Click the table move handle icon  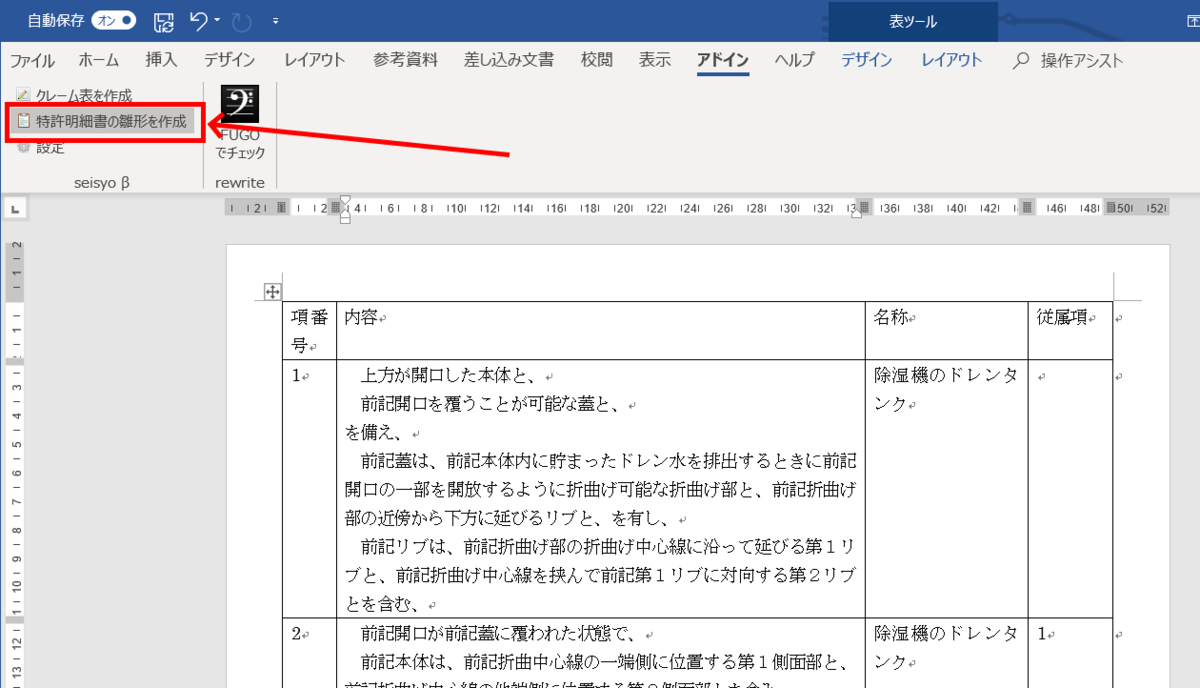[x=270, y=292]
